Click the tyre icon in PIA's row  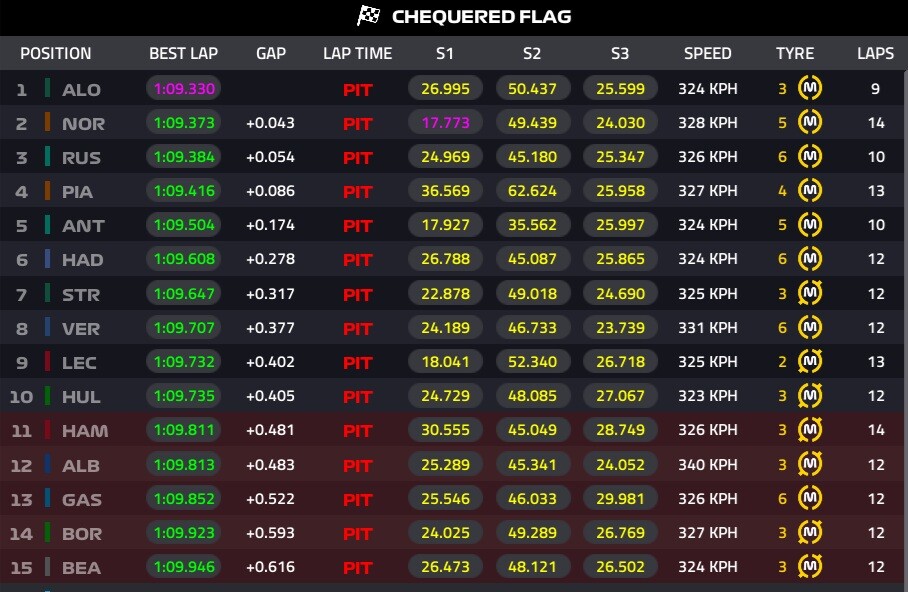click(811, 191)
